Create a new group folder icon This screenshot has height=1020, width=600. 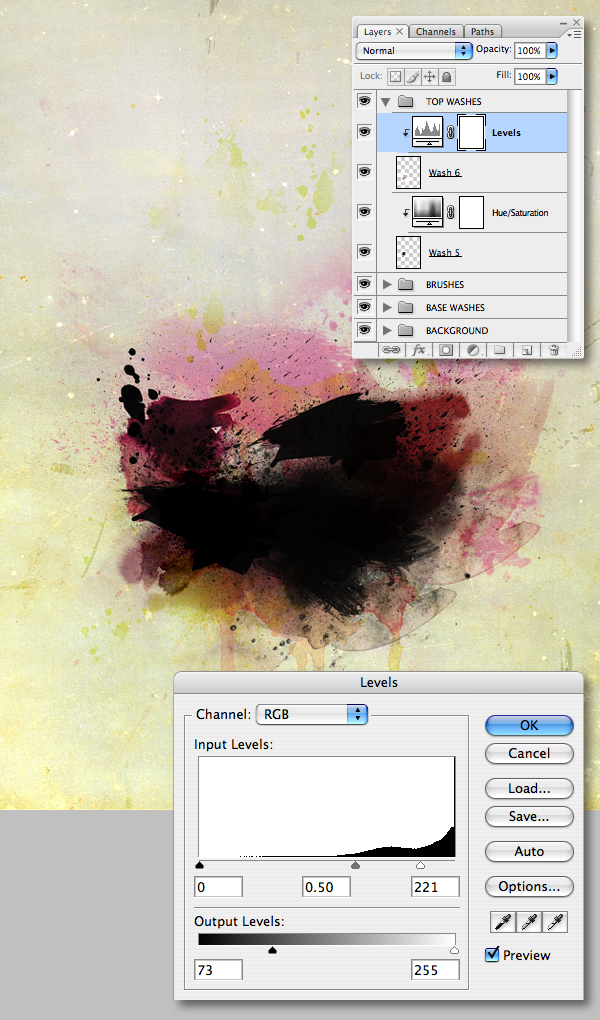tap(500, 350)
